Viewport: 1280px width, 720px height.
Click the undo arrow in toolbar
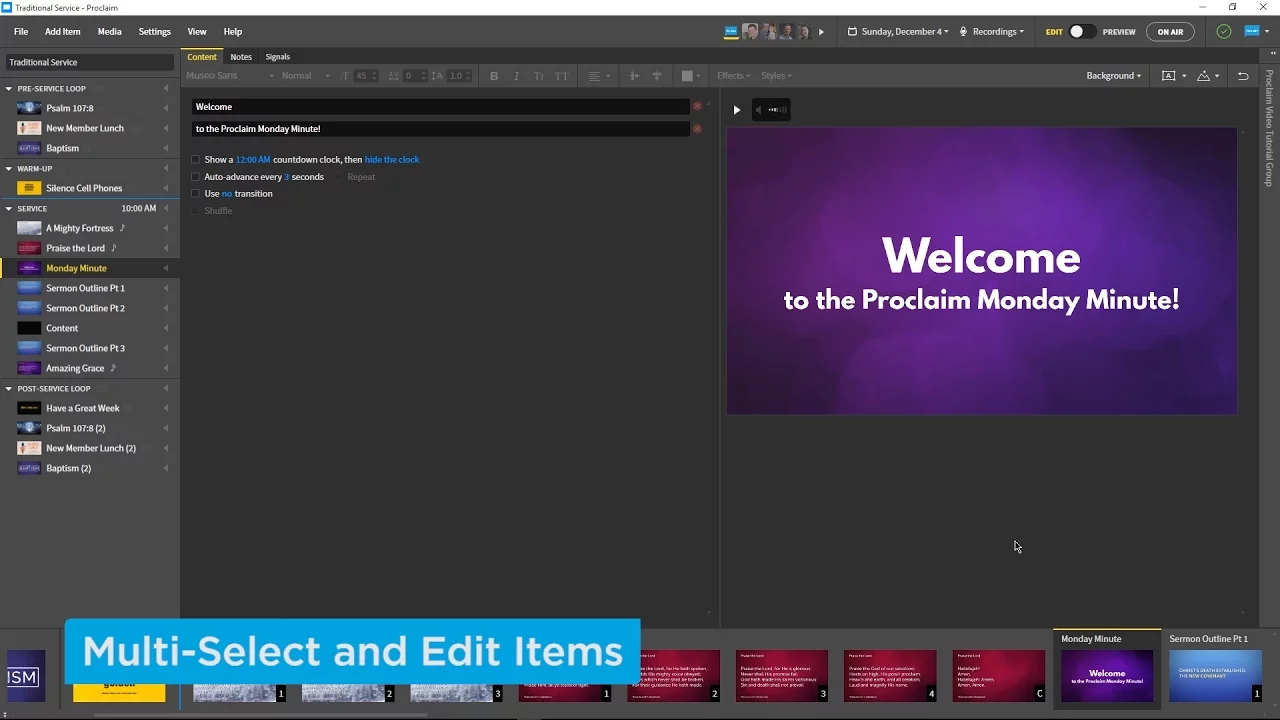point(1243,76)
